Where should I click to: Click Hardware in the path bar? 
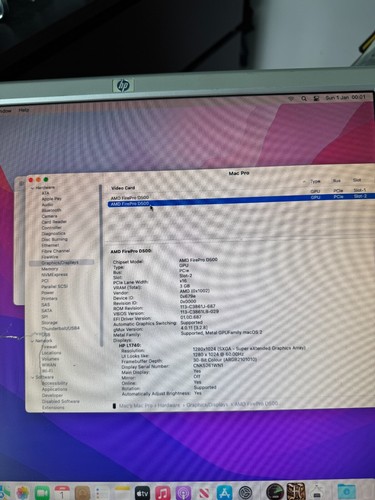(169, 405)
